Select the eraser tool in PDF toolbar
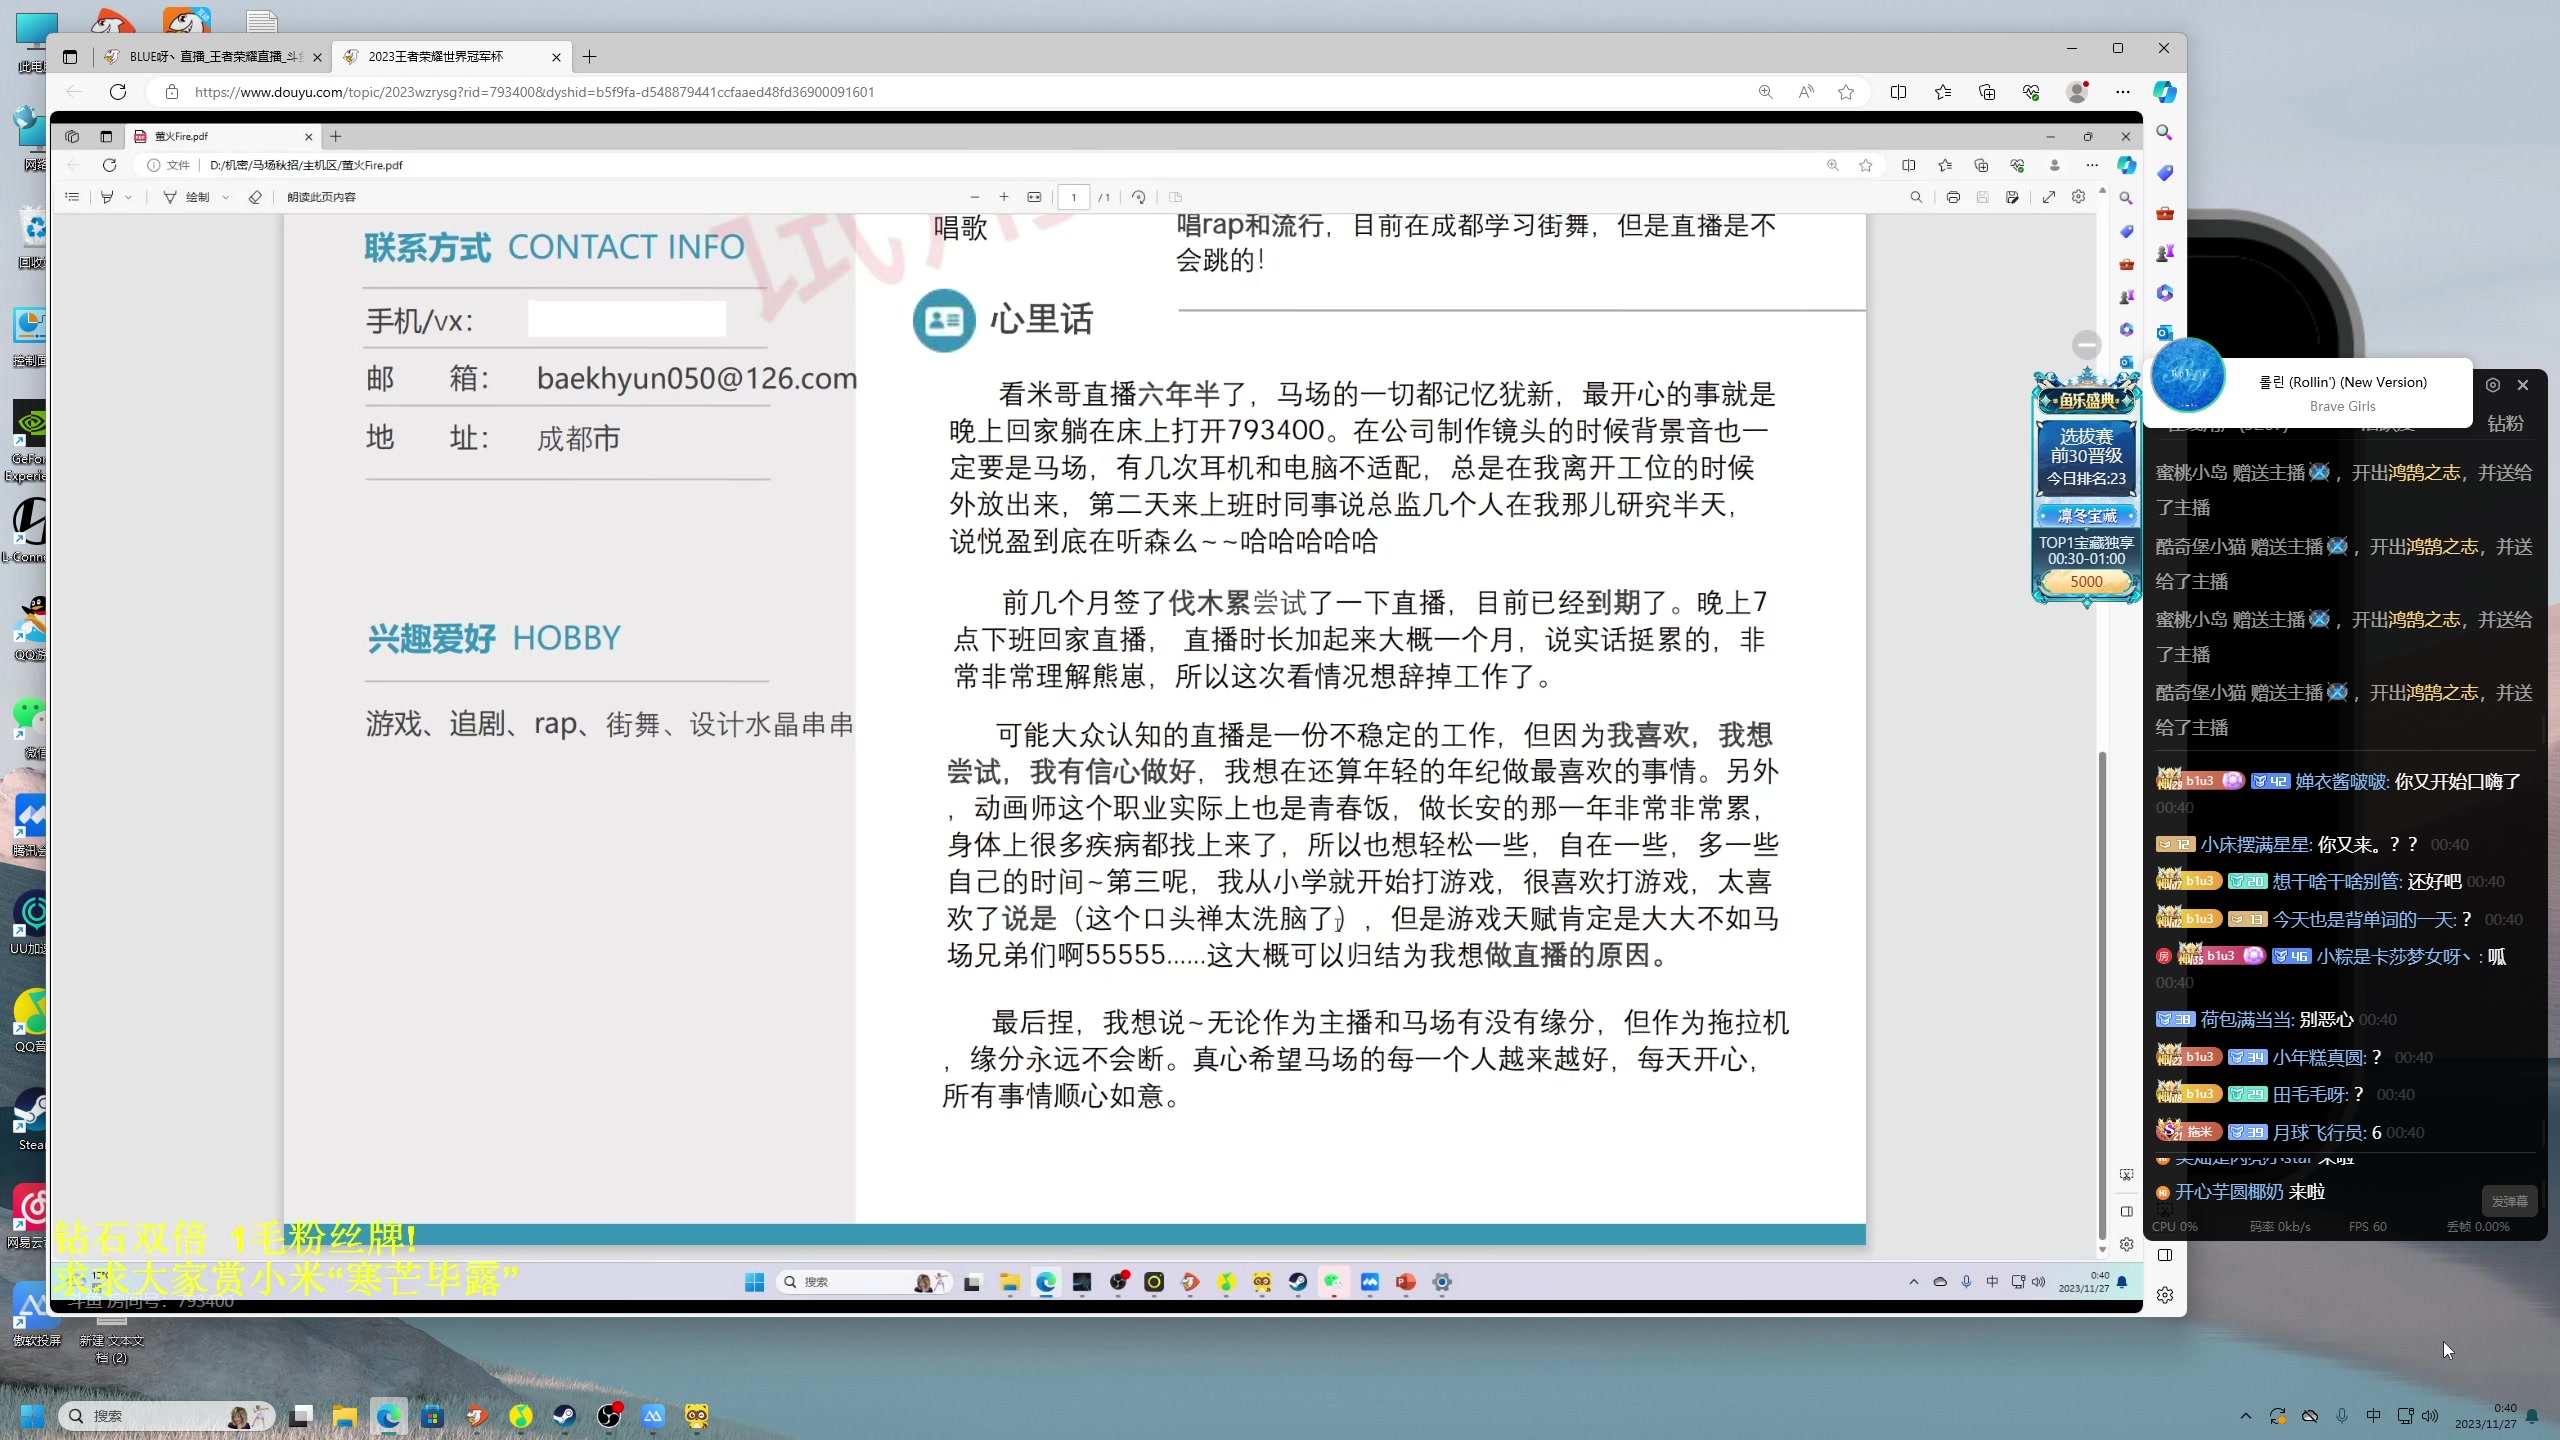Viewport: 2560px width, 1440px height. point(255,197)
